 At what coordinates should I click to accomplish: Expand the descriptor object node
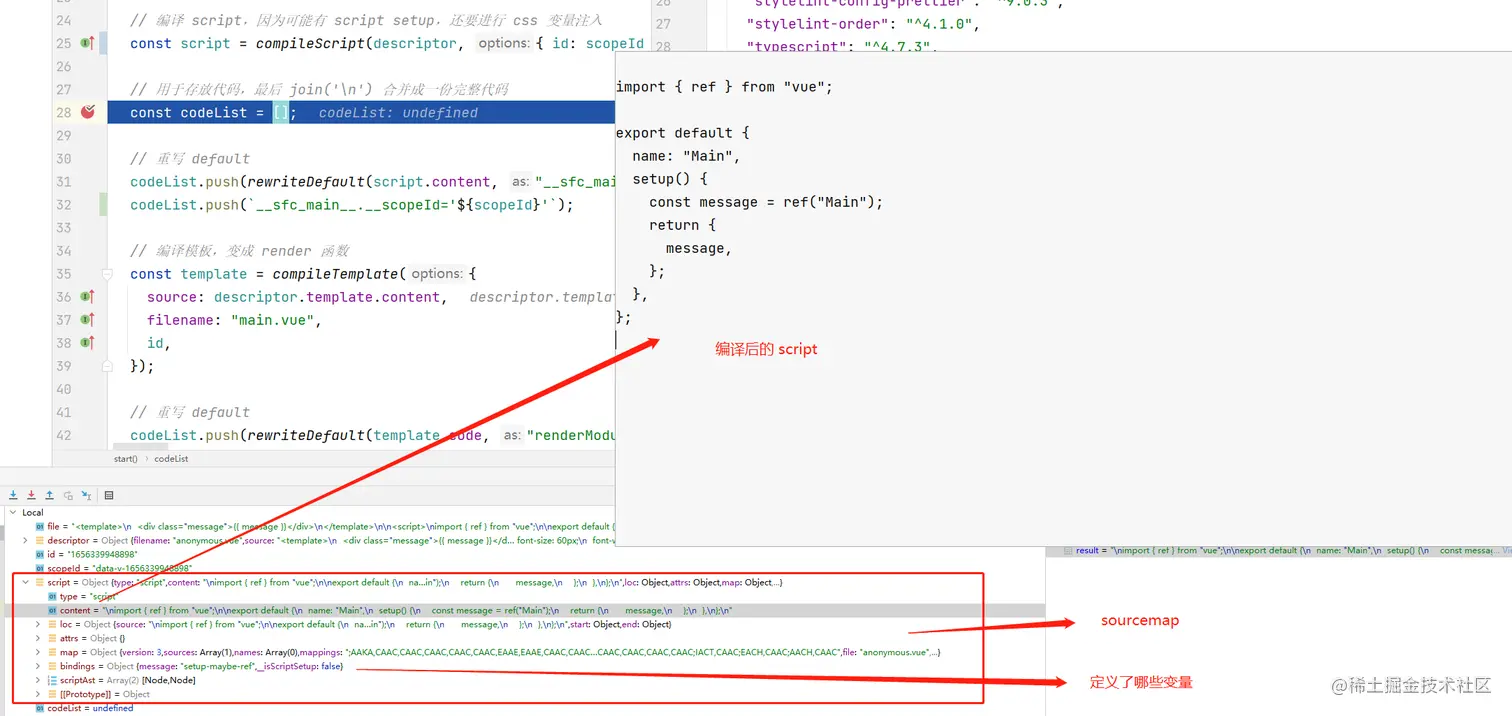pos(25,540)
